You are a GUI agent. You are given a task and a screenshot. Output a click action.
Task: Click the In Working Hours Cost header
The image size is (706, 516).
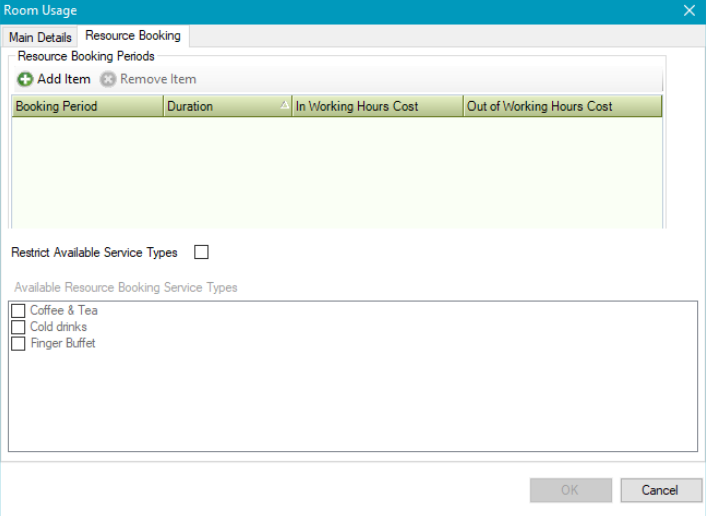[357, 106]
